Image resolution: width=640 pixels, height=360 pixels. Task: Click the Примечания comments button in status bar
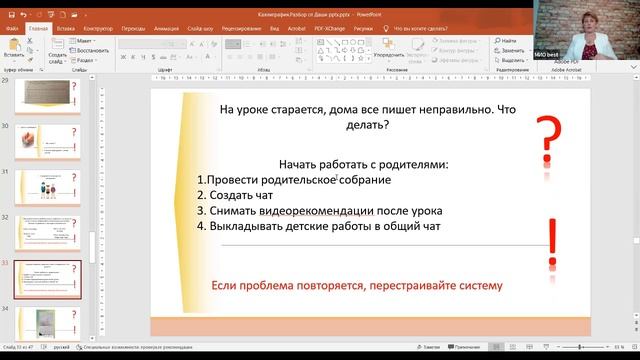(x=463, y=347)
